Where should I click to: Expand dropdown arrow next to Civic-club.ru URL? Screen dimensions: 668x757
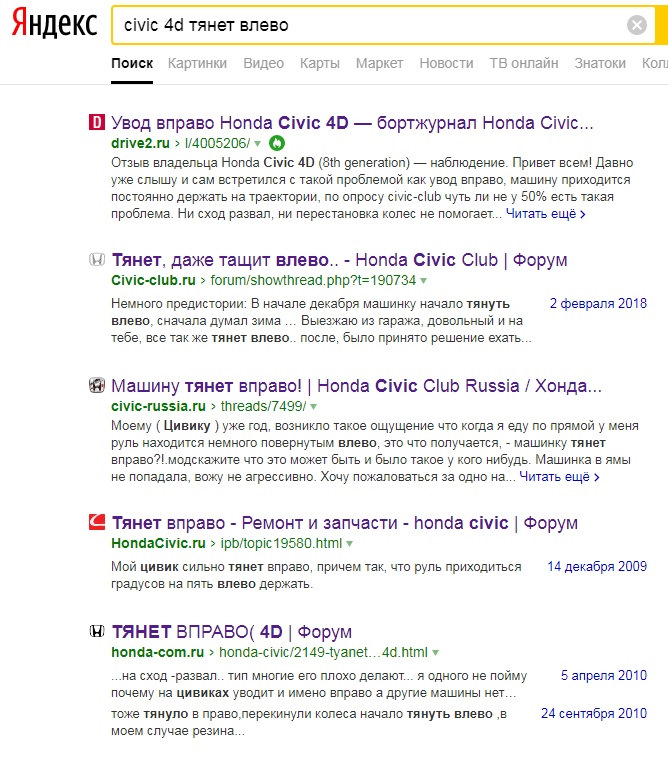coord(423,281)
